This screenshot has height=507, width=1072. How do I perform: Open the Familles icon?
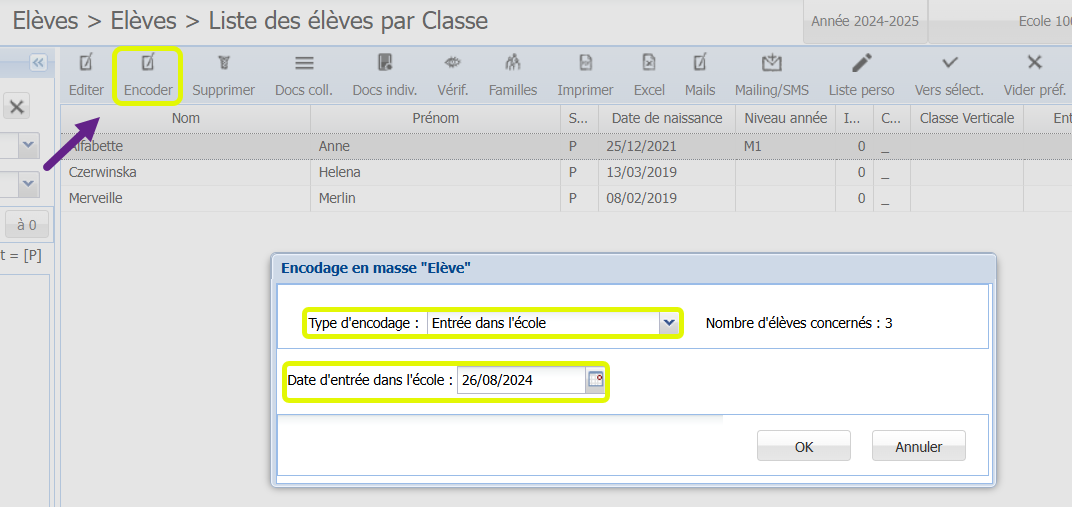512,64
